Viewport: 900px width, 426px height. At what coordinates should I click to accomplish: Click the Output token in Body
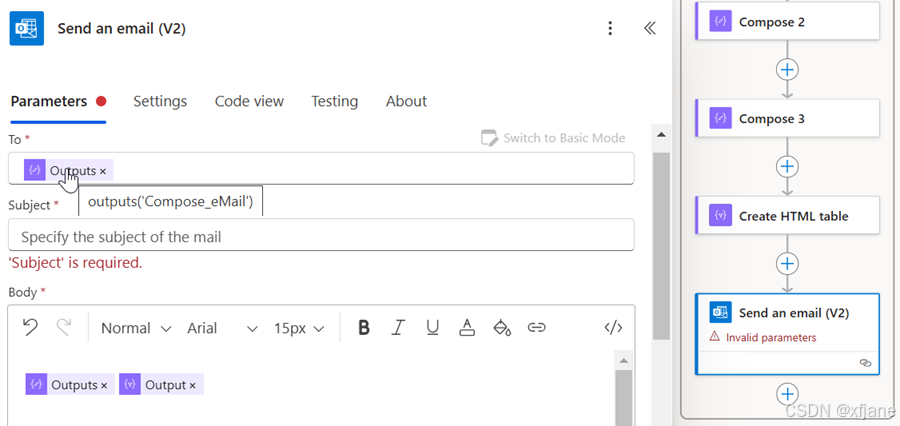coord(161,385)
